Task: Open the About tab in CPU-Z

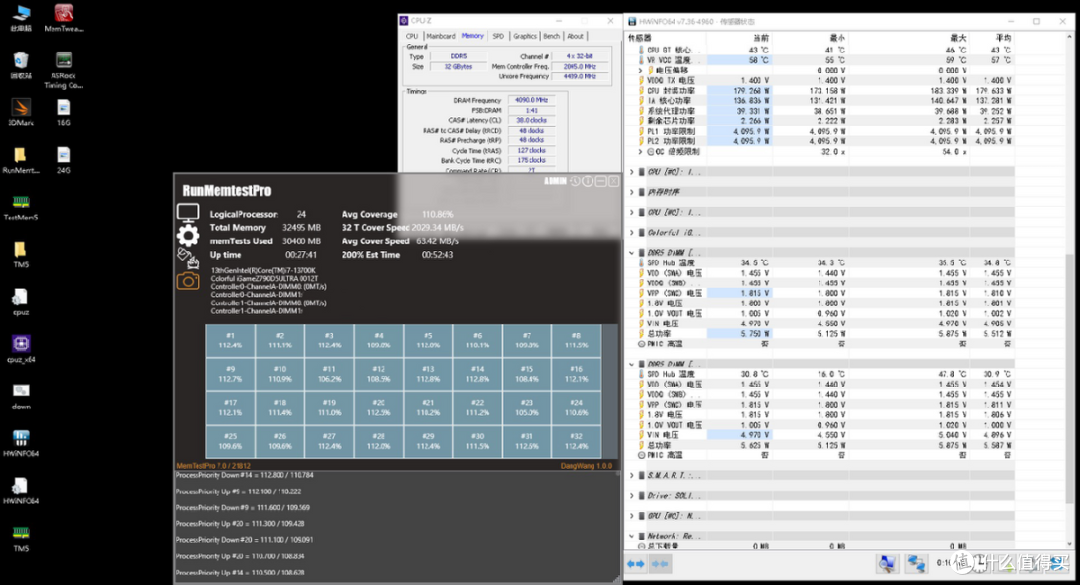Action: [x=575, y=36]
